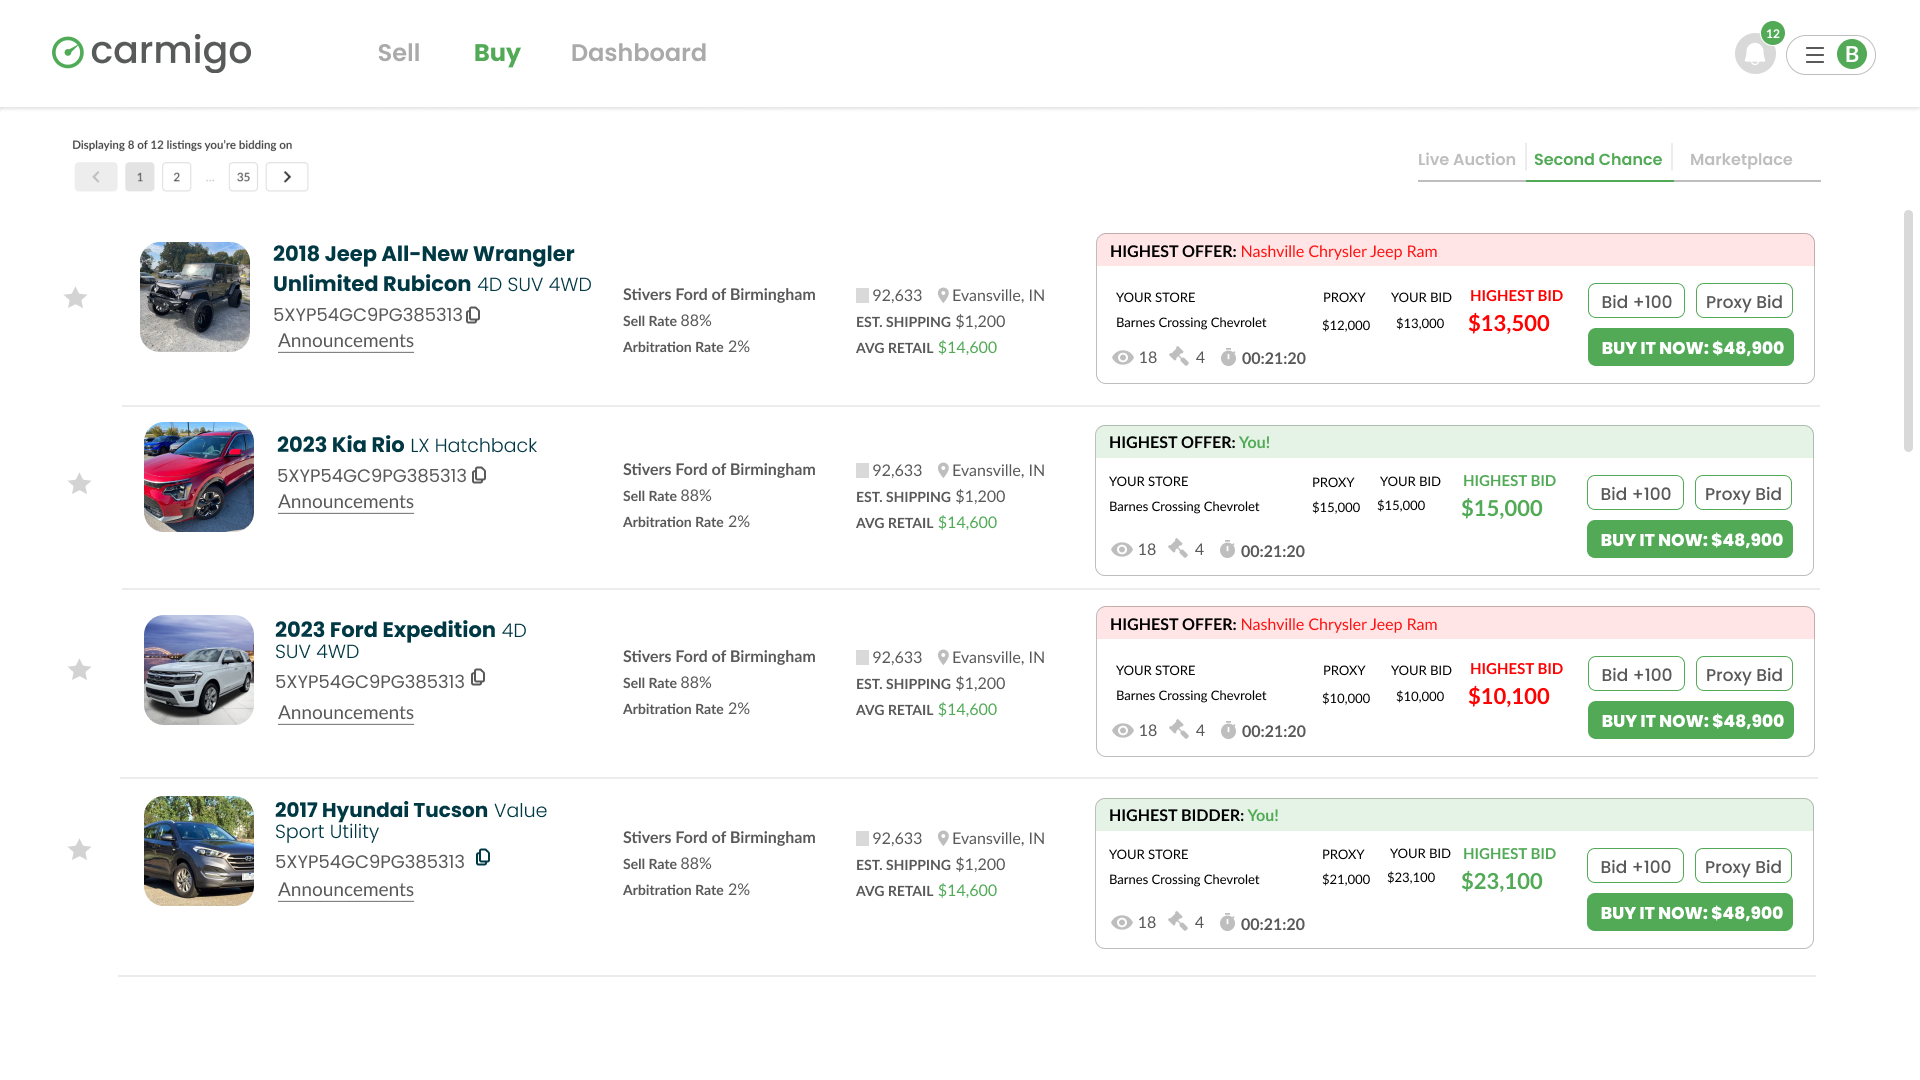Switch to the Live Auction tab
The width and height of the screenshot is (1920, 1080).
click(x=1466, y=159)
